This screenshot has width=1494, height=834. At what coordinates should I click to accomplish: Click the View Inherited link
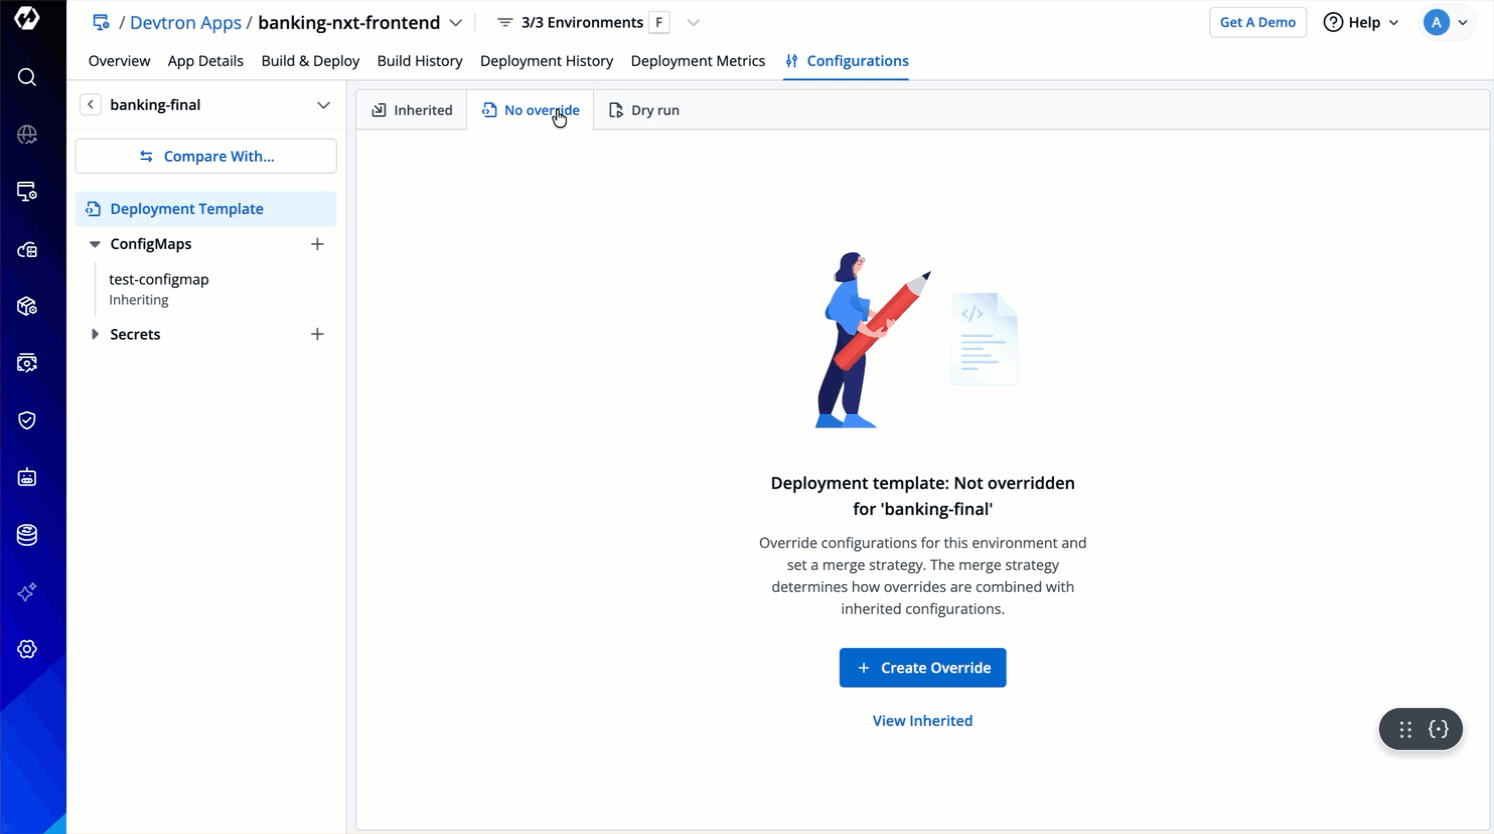[922, 721]
